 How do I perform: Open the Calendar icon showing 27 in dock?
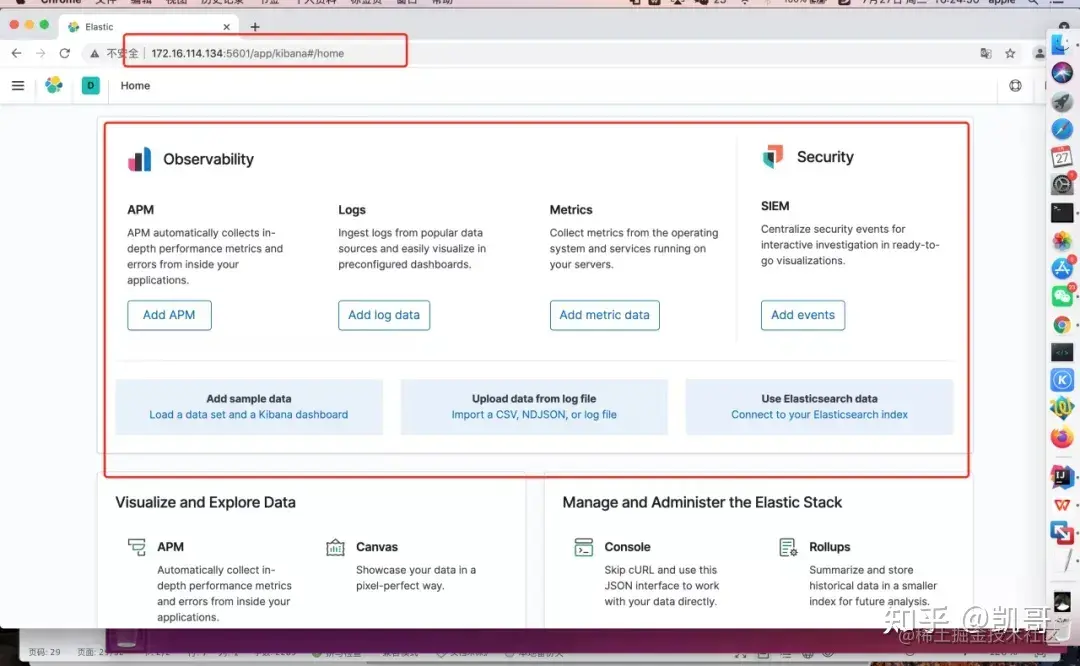pos(1062,156)
